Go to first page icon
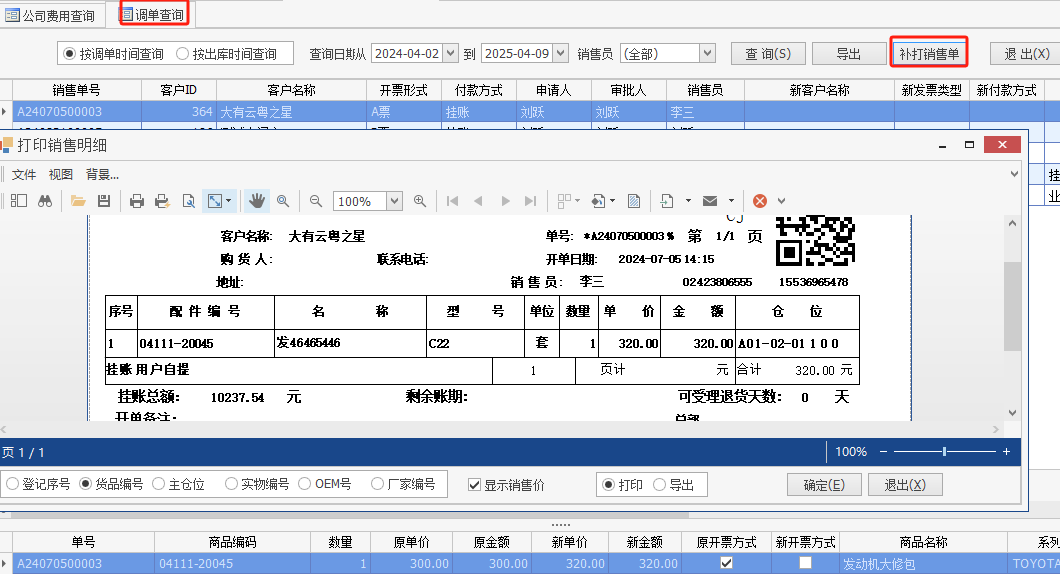The image size is (1060, 584). coord(452,201)
